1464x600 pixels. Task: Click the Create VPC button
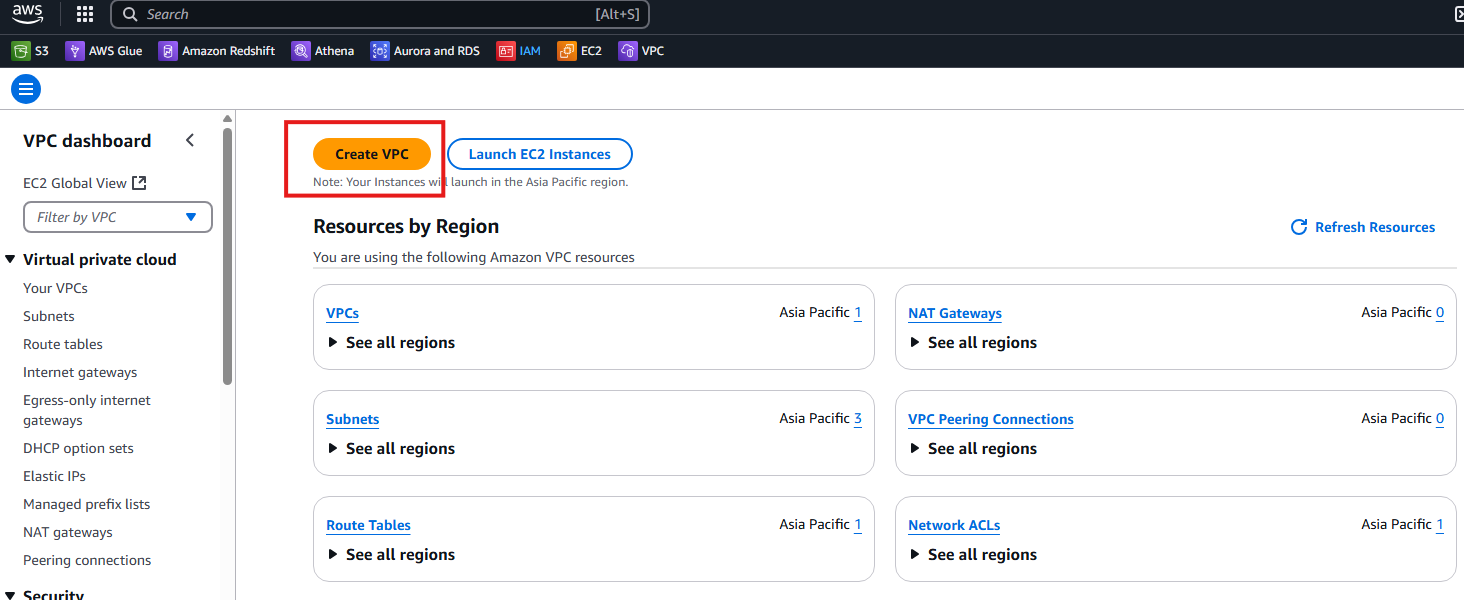372,154
